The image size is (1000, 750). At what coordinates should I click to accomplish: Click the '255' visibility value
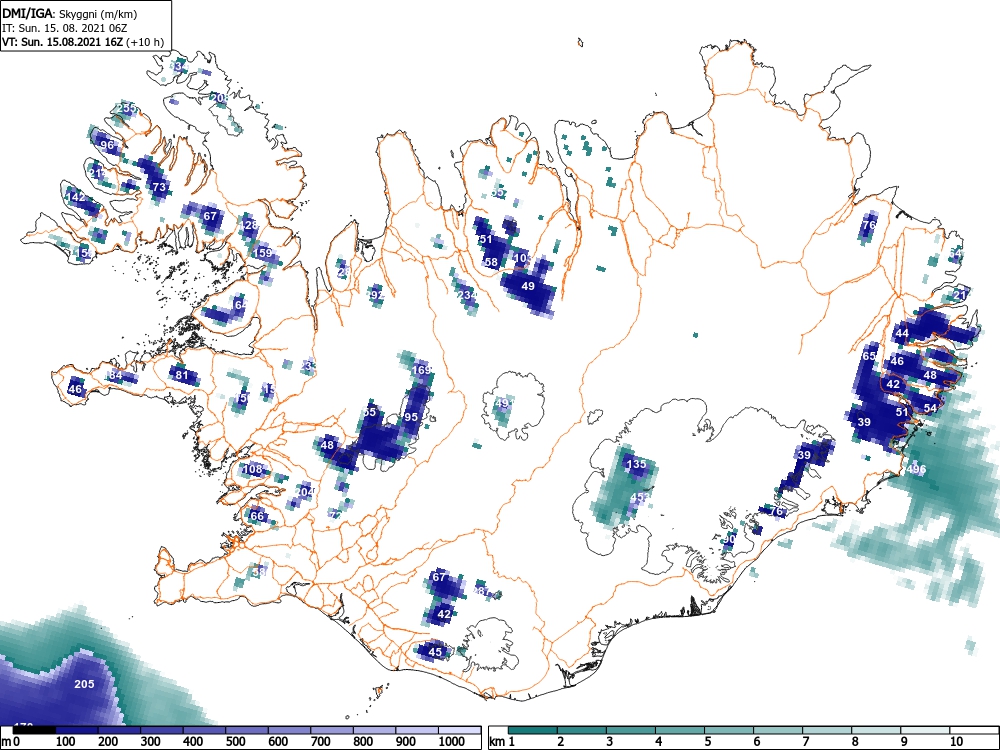click(126, 108)
